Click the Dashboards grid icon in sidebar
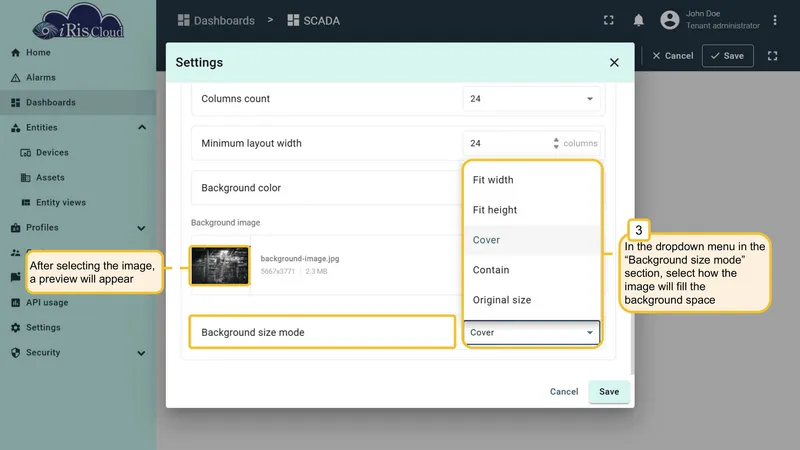800x450 pixels. 15,103
